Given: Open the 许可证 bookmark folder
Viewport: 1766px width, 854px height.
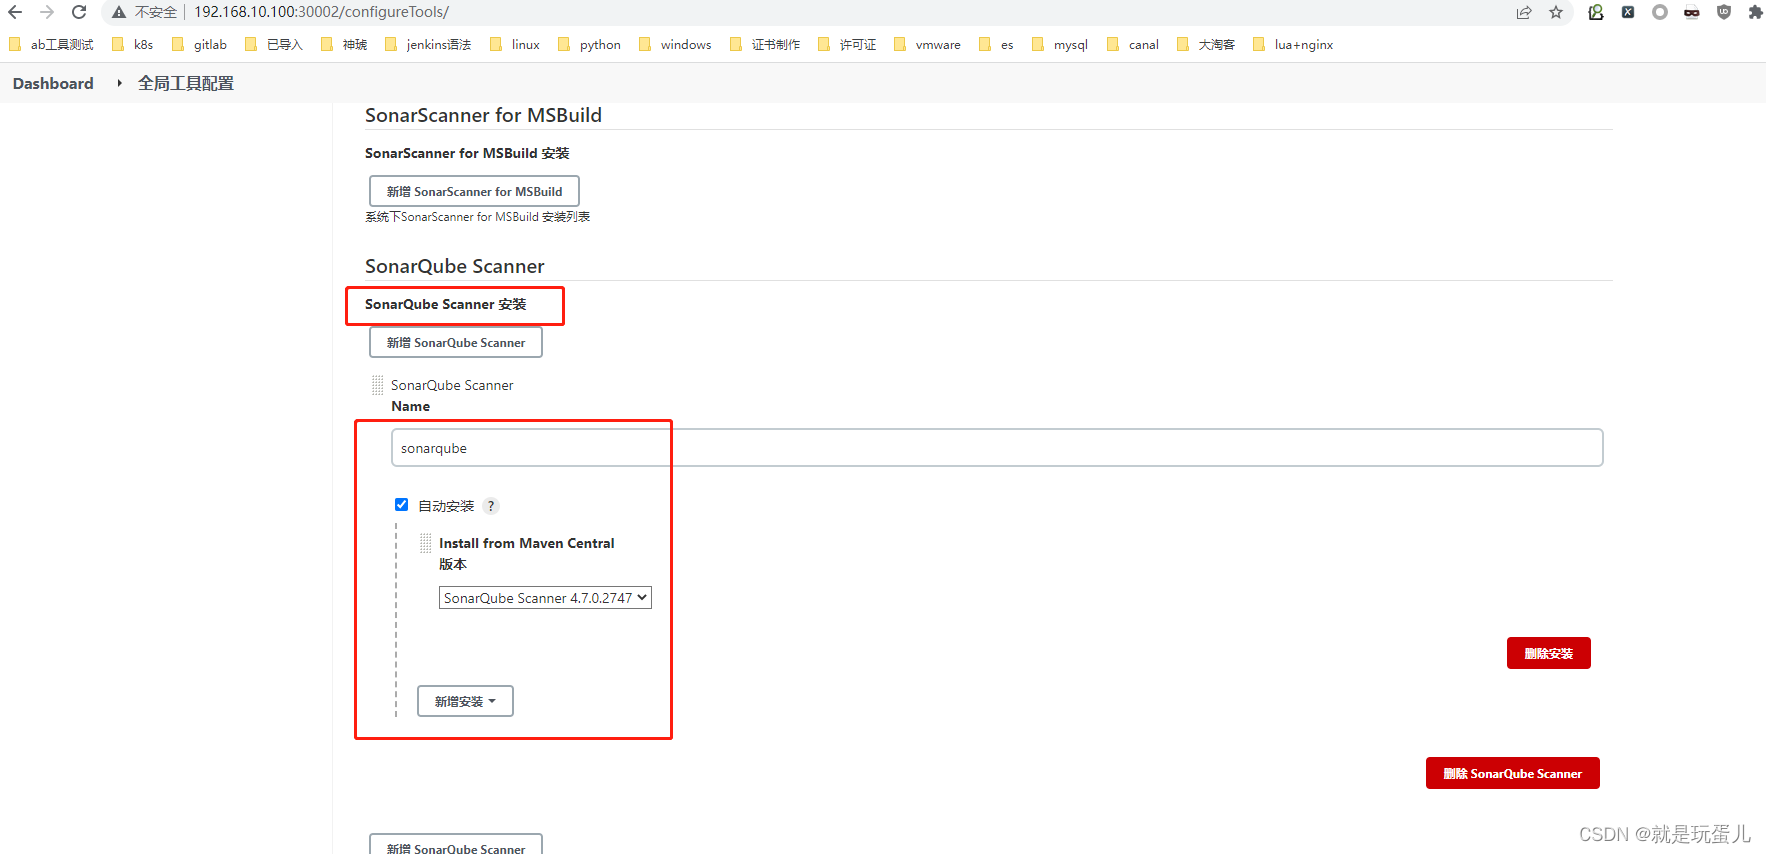Looking at the screenshot, I should (847, 44).
